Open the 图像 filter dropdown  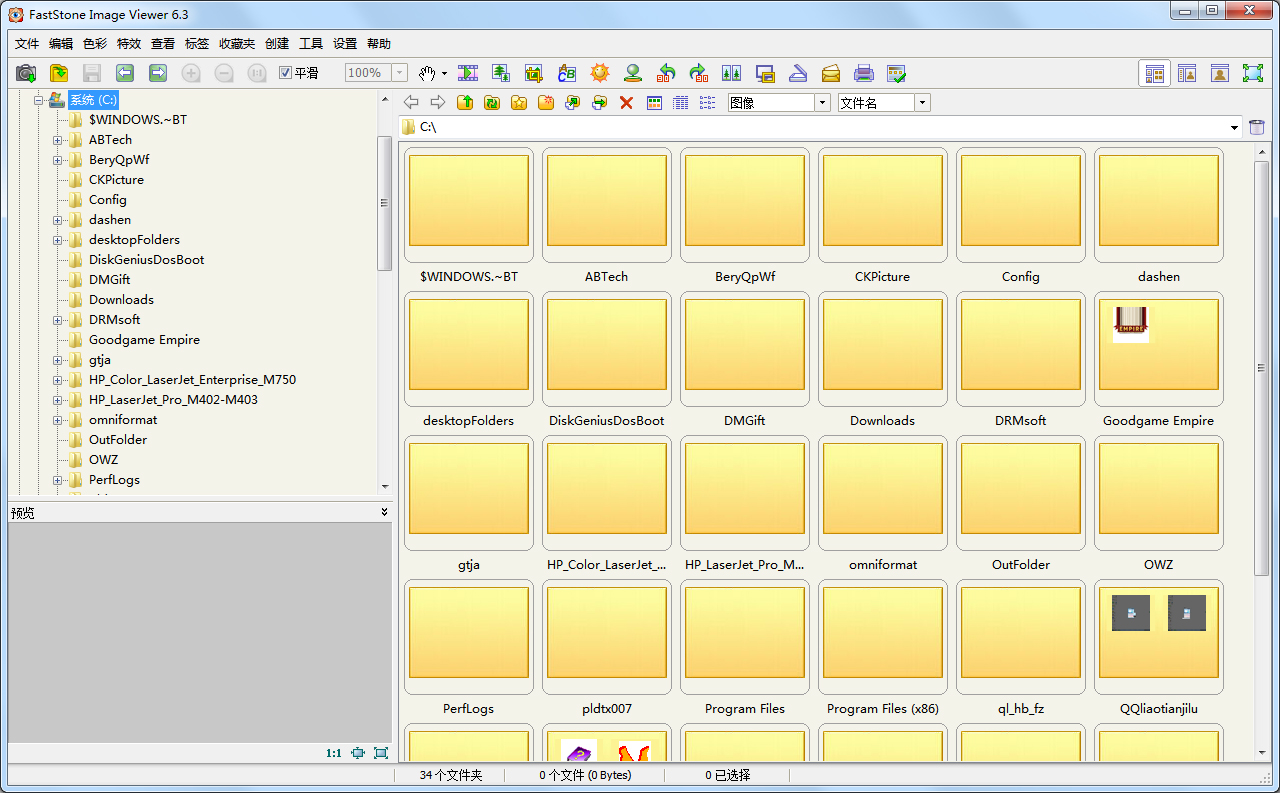point(823,102)
